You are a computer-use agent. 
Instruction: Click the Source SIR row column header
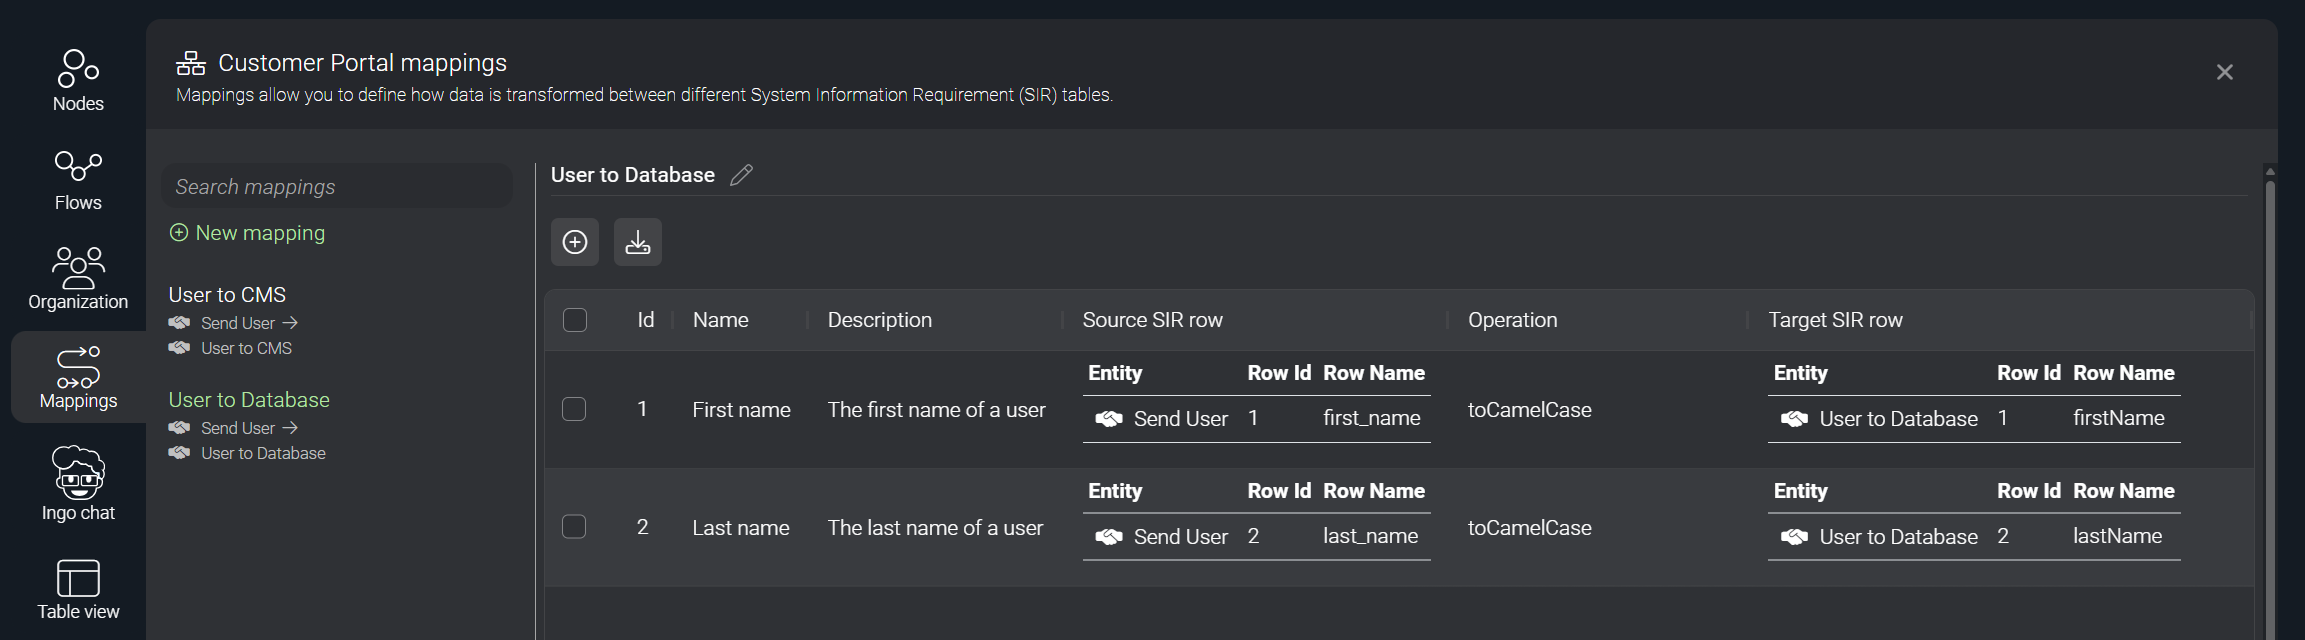(x=1153, y=320)
